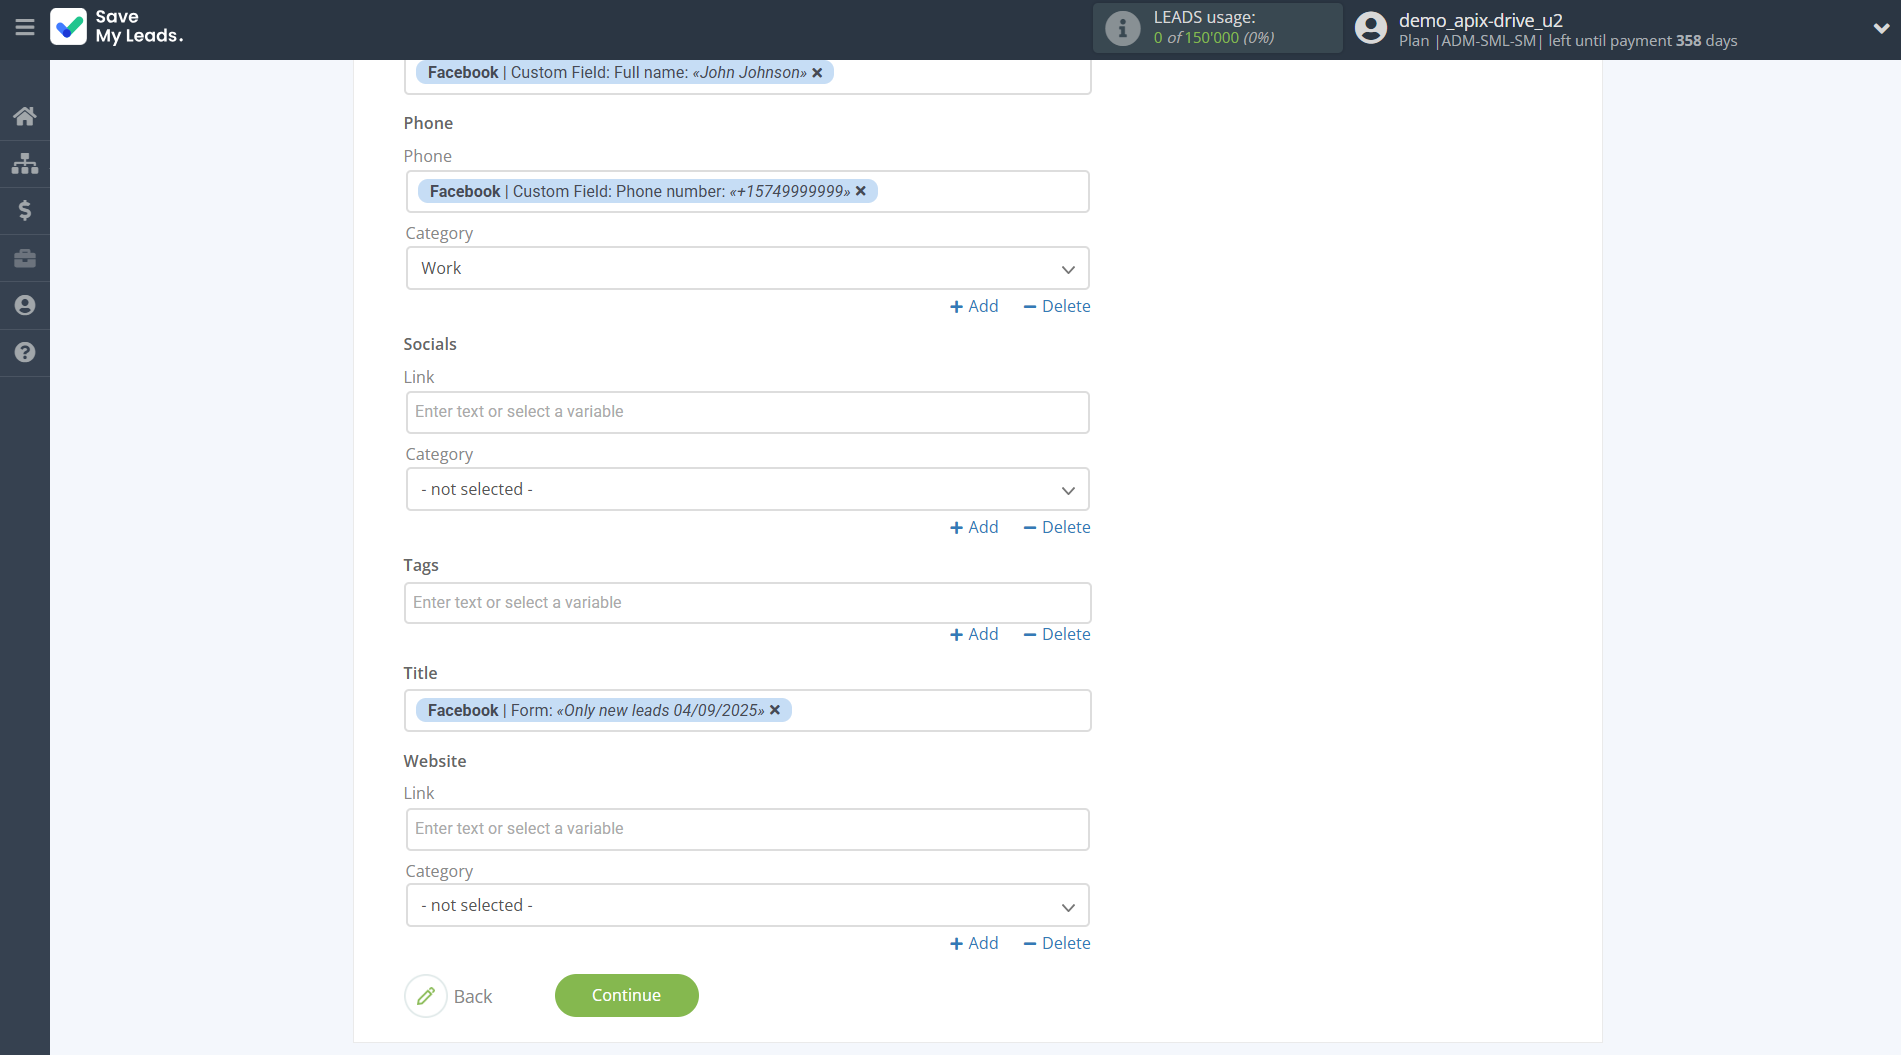The width and height of the screenshot is (1901, 1055).
Task: Focus the Socials Link input field
Action: tap(747, 412)
